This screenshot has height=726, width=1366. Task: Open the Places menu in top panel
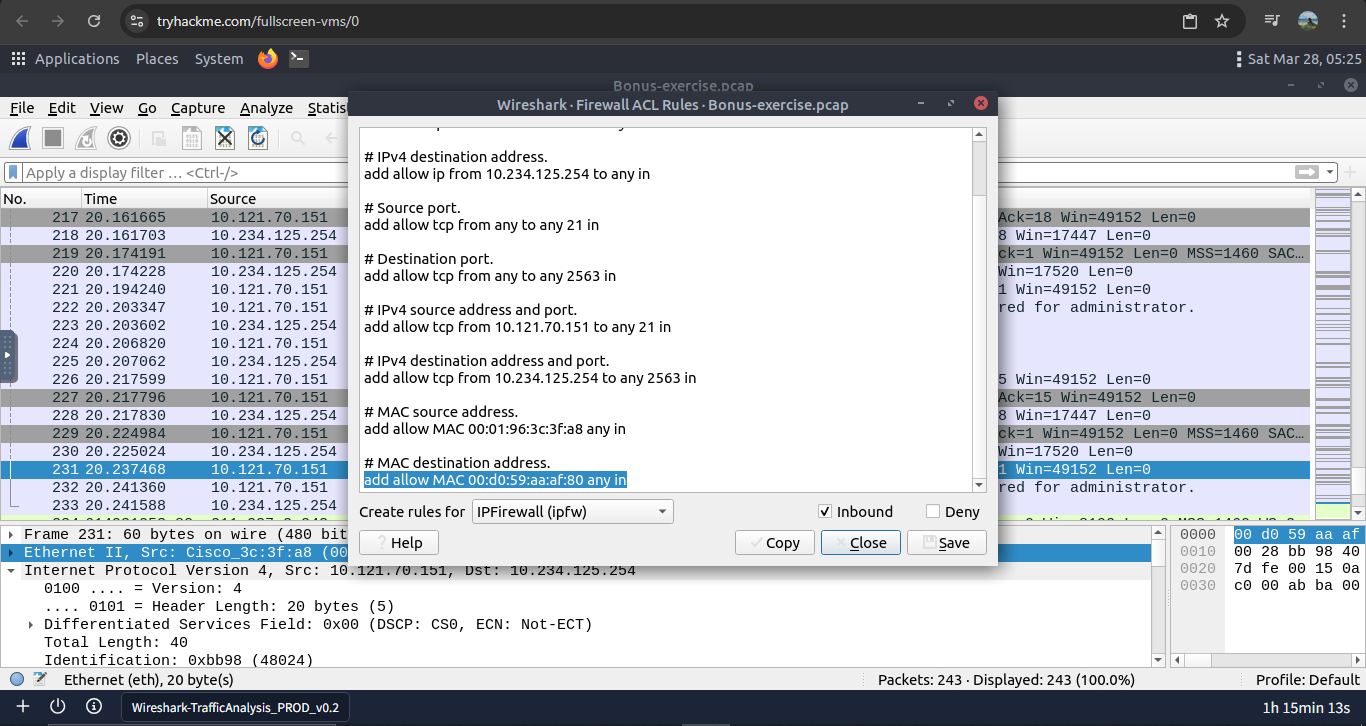coord(157,59)
